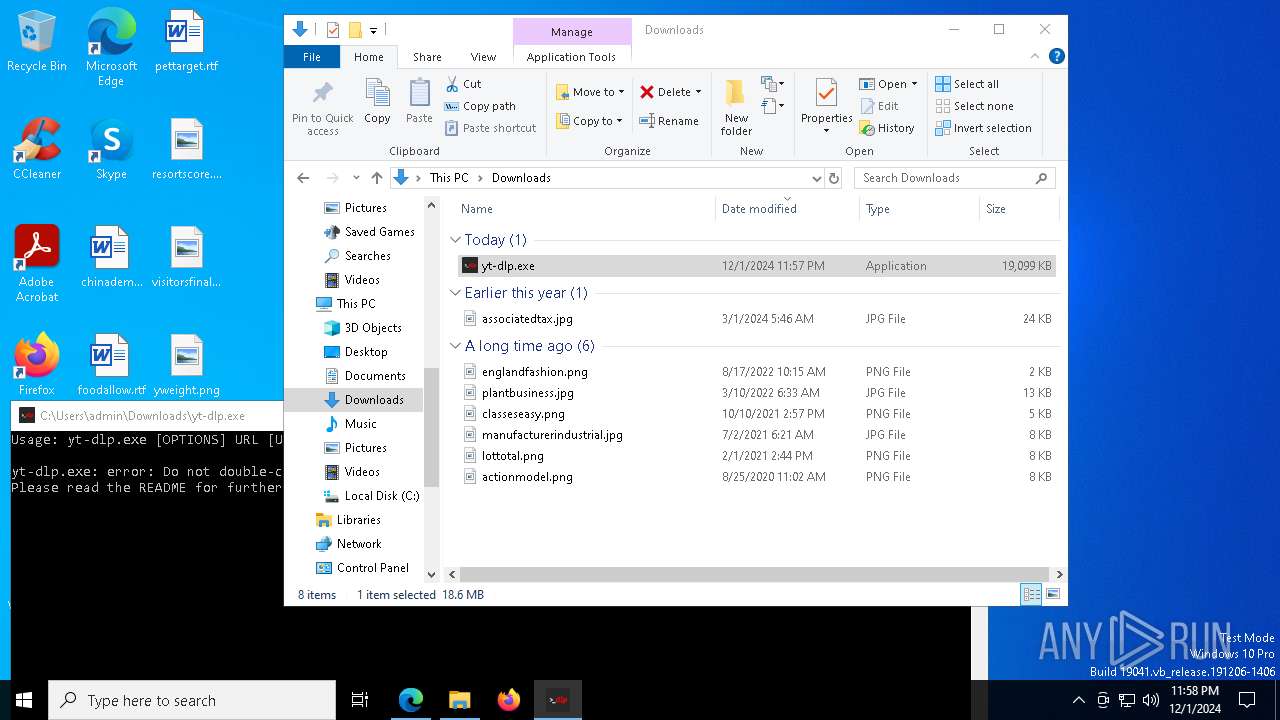Open the File menu
This screenshot has width=1280, height=720.
pyautogui.click(x=312, y=57)
